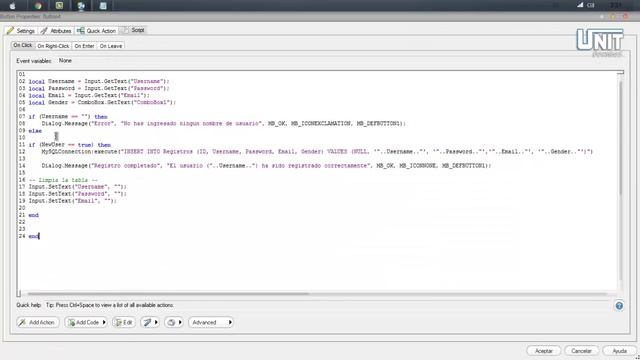Click the 'local Email' declaration on line 04
The image size is (640, 360).
[89, 96]
